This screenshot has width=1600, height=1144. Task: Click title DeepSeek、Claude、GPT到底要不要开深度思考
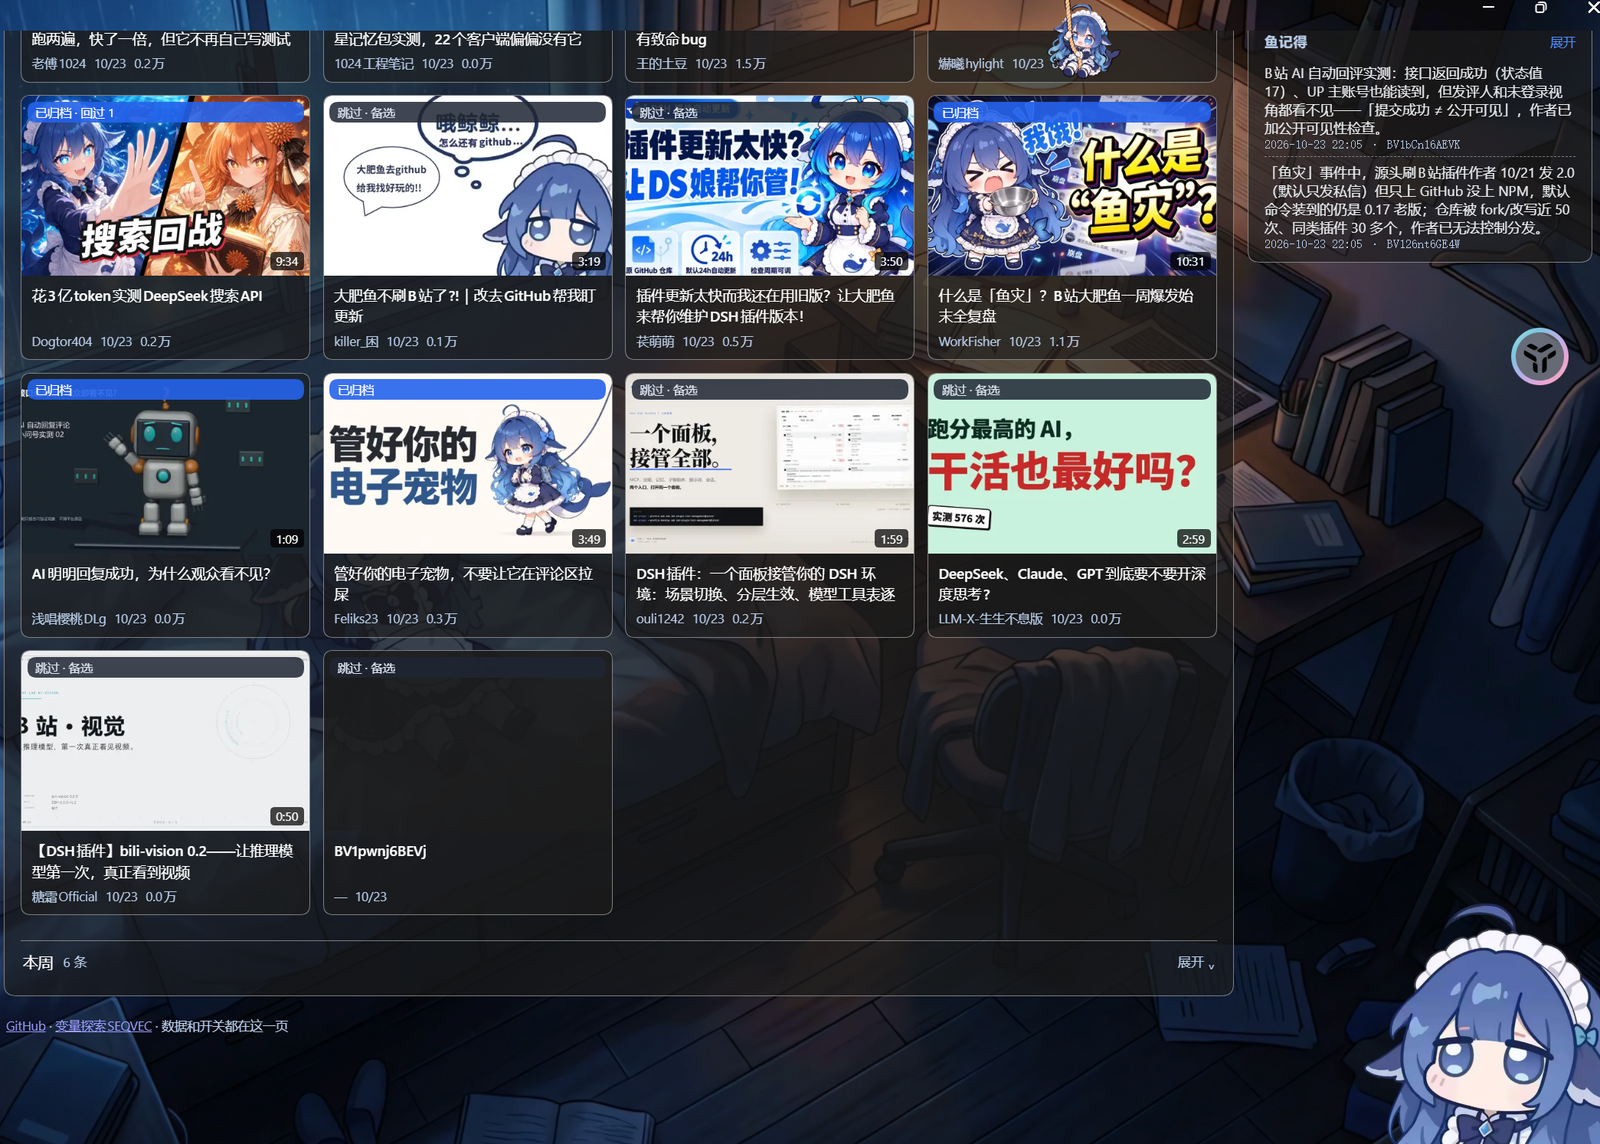pos(1071,584)
